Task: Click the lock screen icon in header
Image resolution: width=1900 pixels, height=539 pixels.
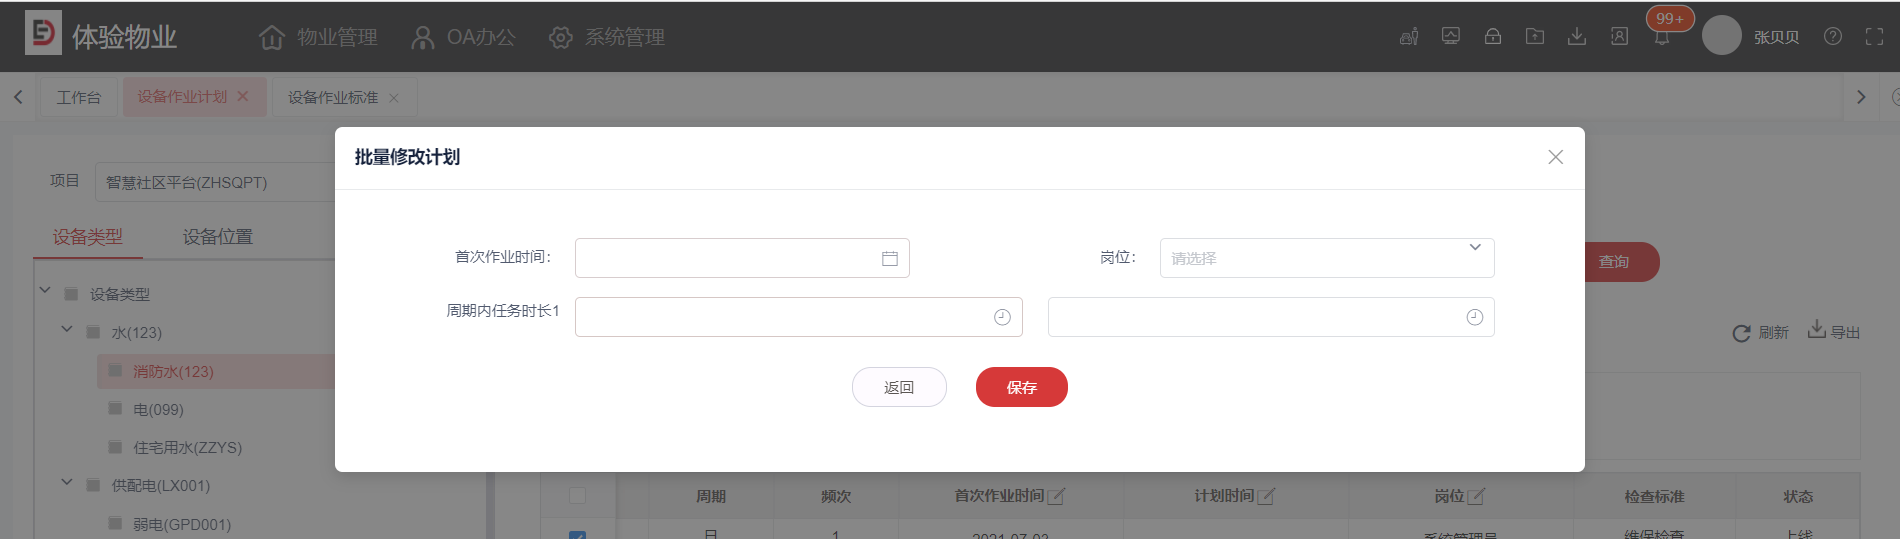Action: coord(1493,36)
